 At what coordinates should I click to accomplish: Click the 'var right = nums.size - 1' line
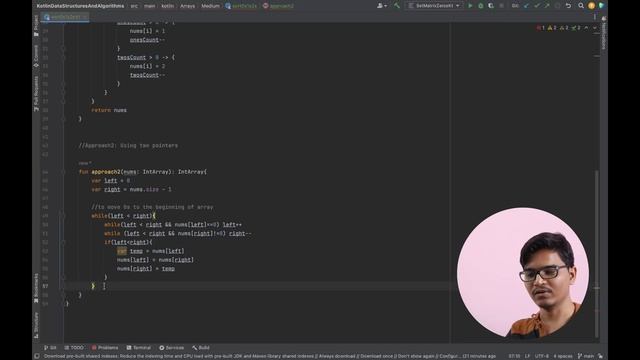point(131,189)
